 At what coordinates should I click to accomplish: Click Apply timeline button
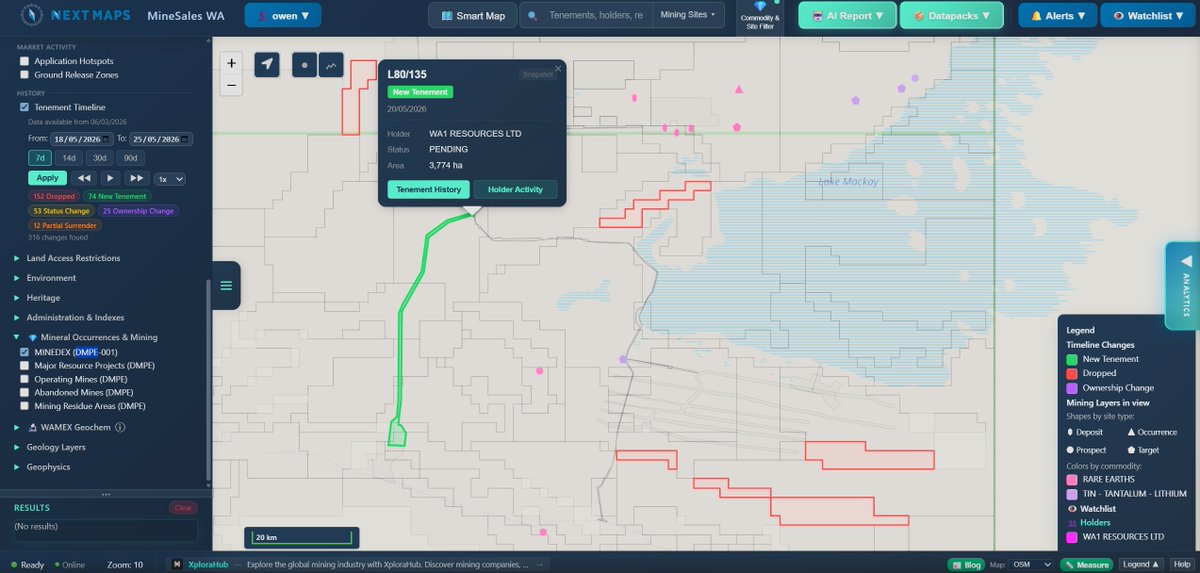coord(47,178)
